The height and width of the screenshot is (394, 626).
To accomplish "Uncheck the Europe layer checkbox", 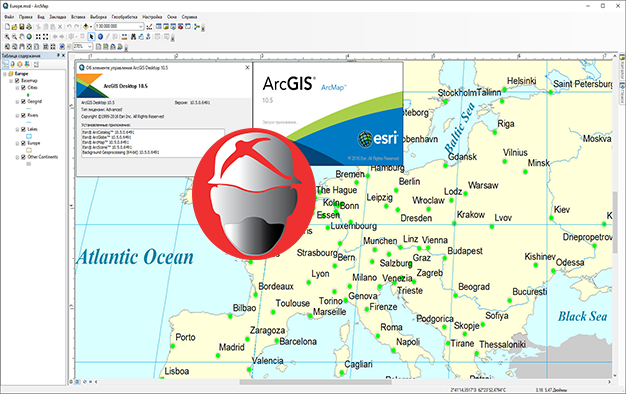I will 24,143.
